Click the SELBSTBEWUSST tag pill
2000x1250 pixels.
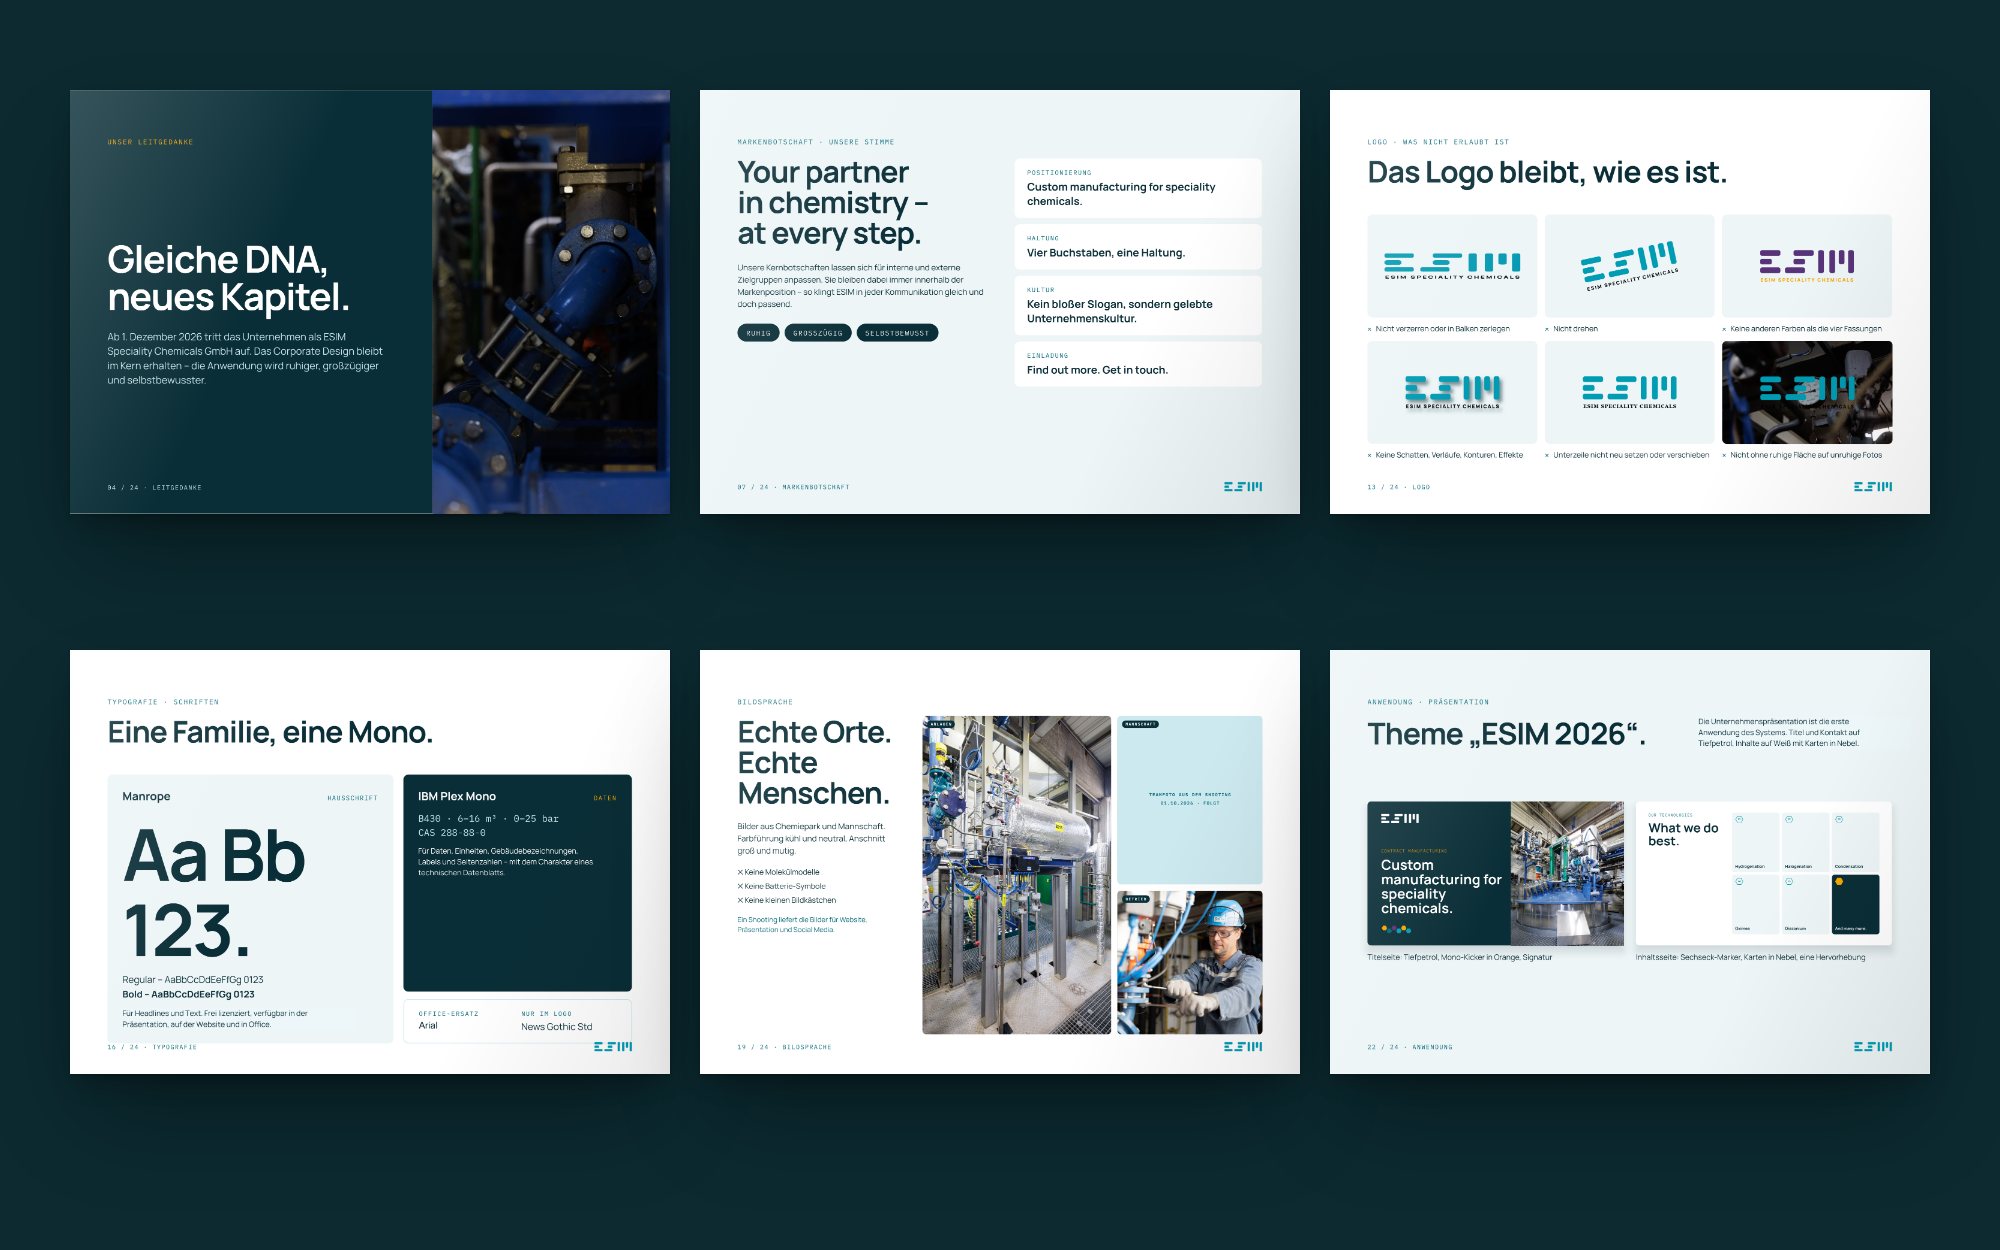(x=897, y=333)
